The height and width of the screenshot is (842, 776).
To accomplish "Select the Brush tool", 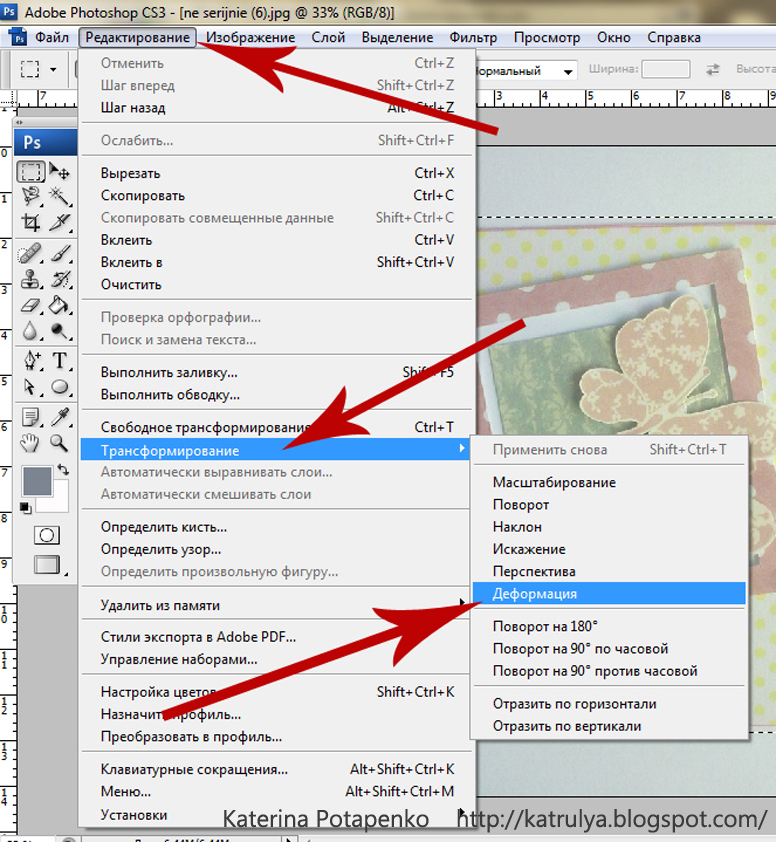I will coord(60,253).
